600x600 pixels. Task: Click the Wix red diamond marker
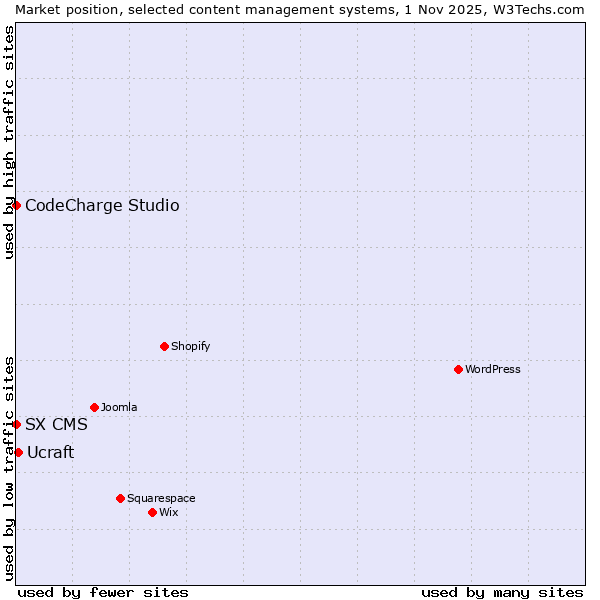pos(152,512)
